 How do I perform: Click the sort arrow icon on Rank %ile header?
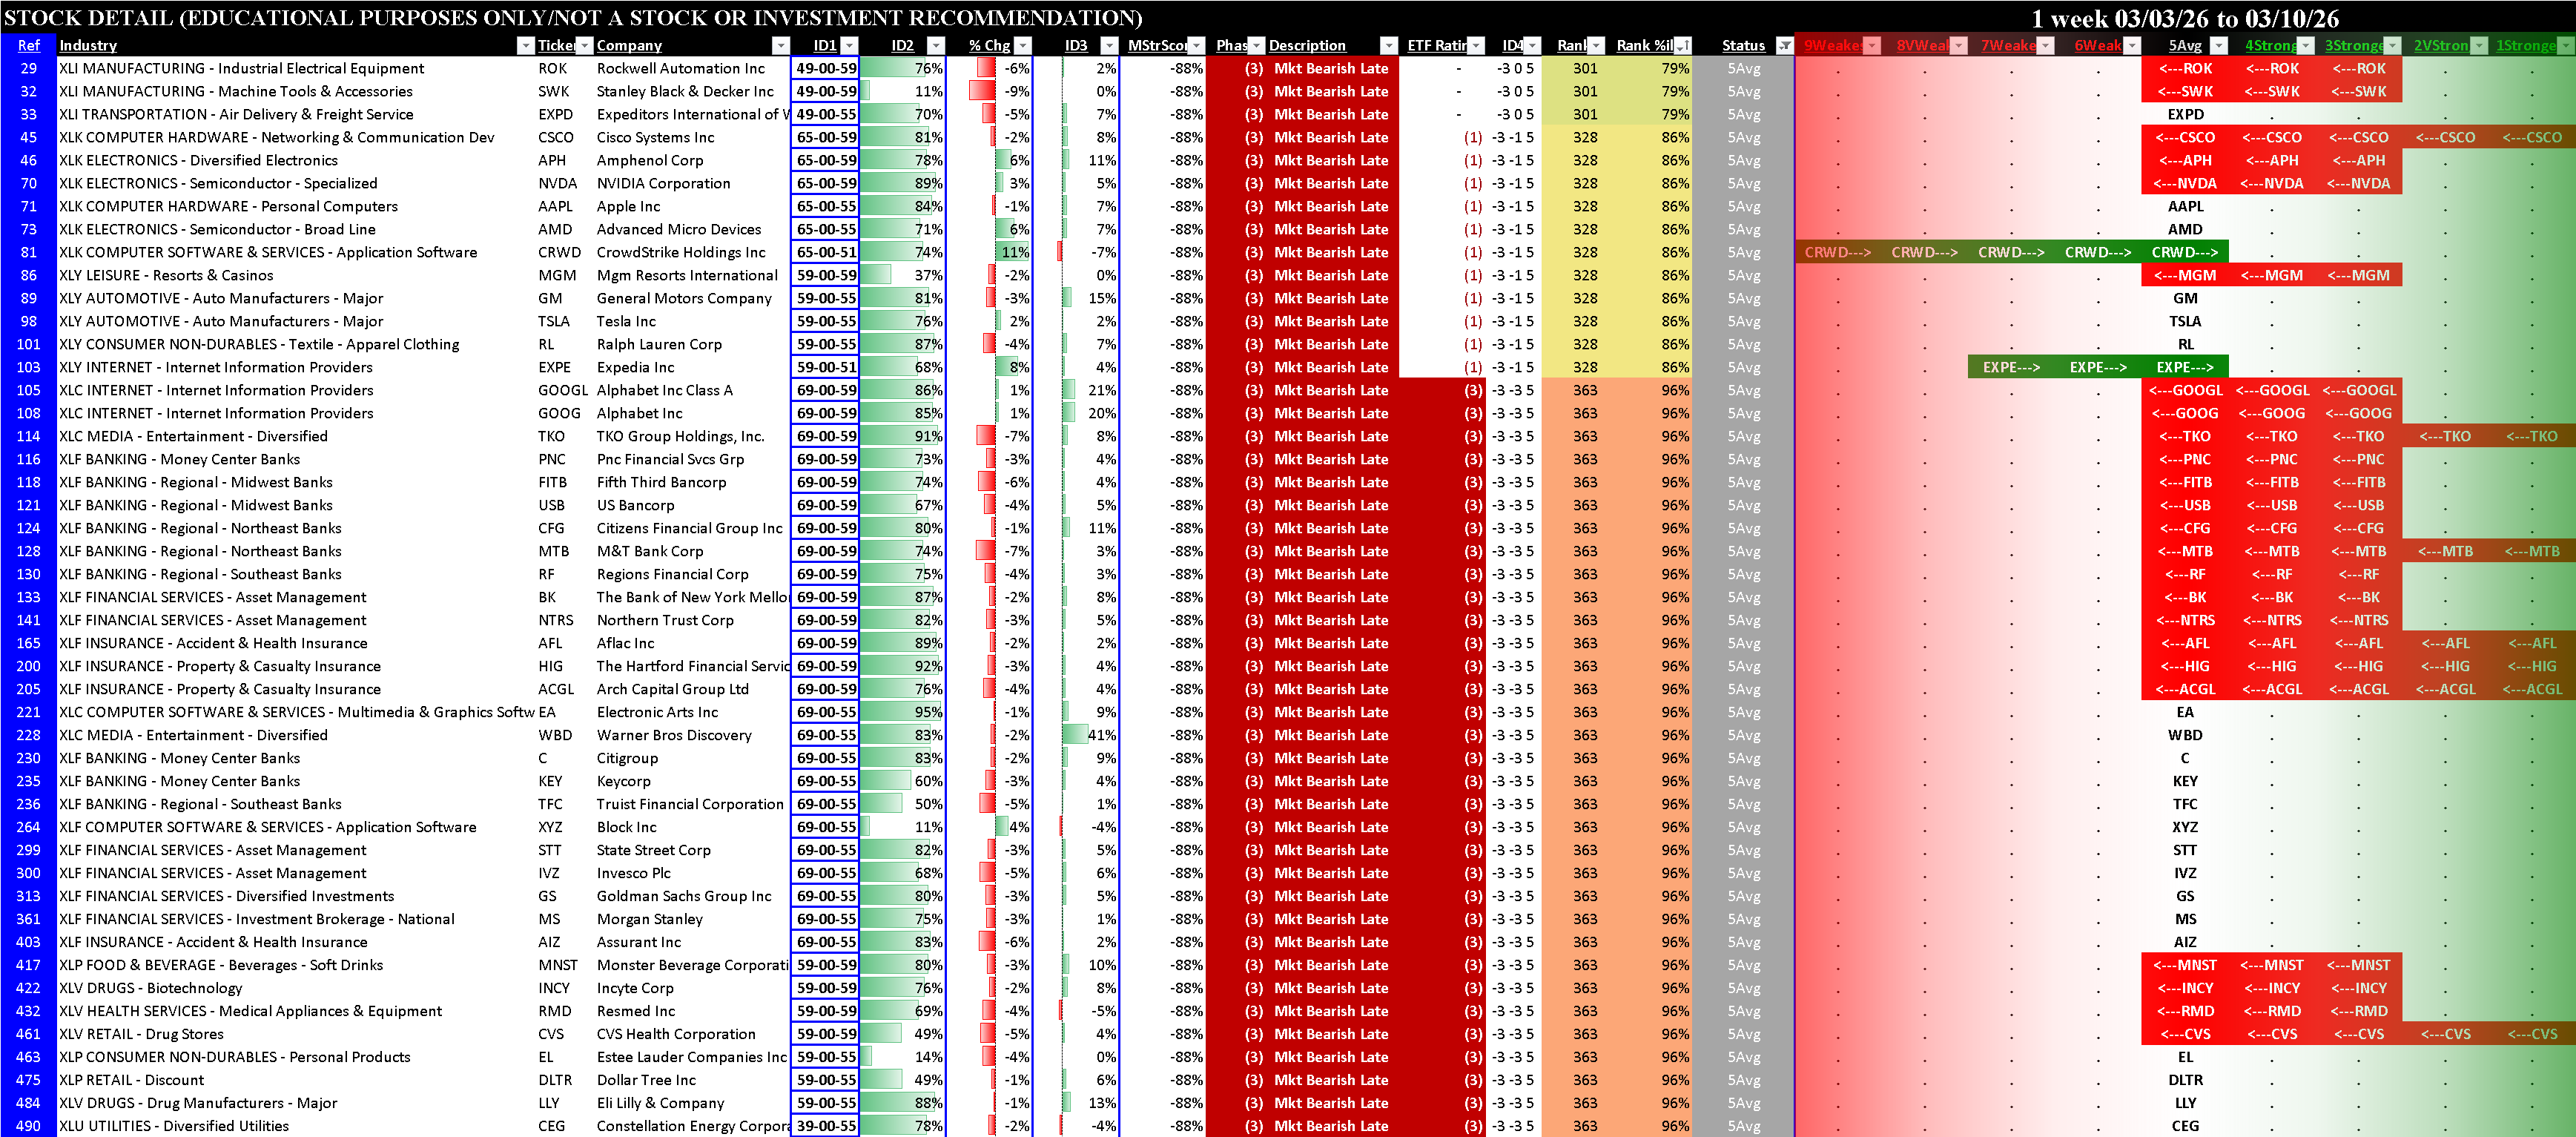pos(1682,45)
